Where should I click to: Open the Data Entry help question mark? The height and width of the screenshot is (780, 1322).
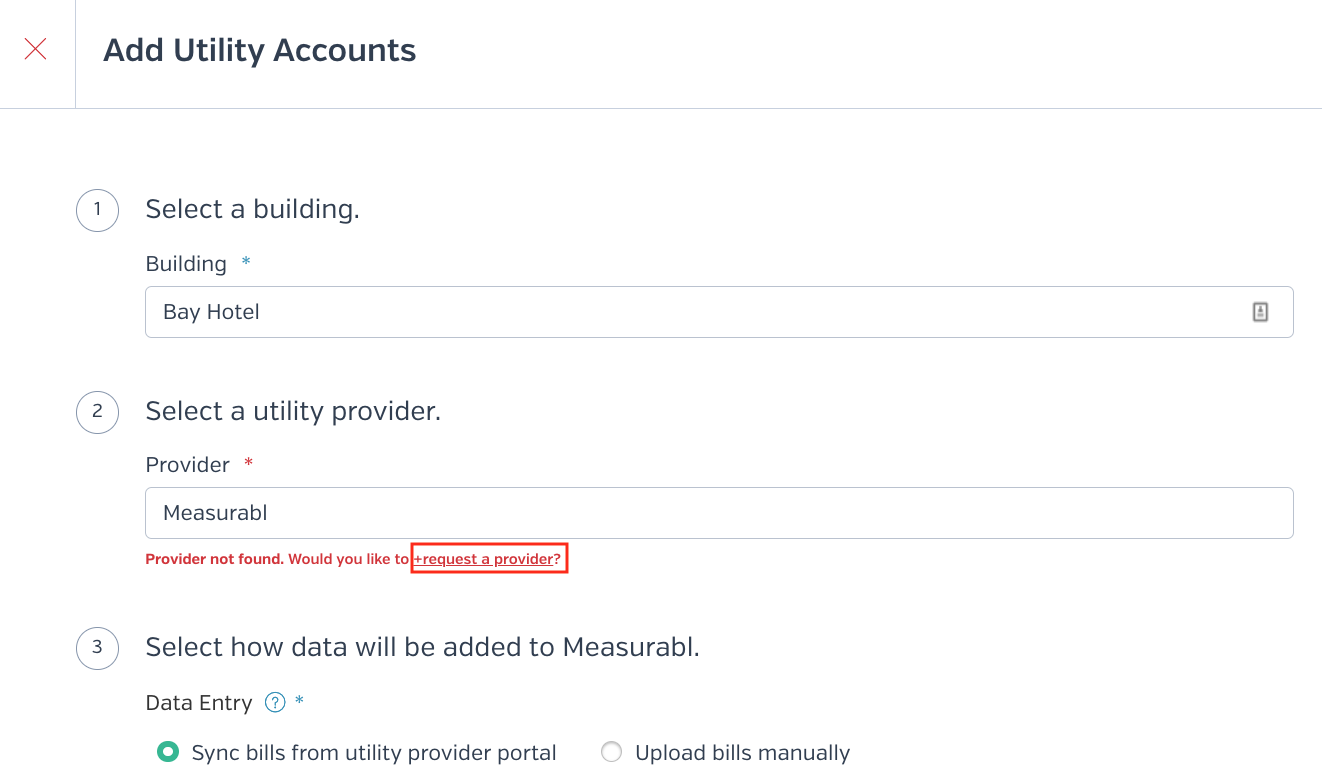275,703
